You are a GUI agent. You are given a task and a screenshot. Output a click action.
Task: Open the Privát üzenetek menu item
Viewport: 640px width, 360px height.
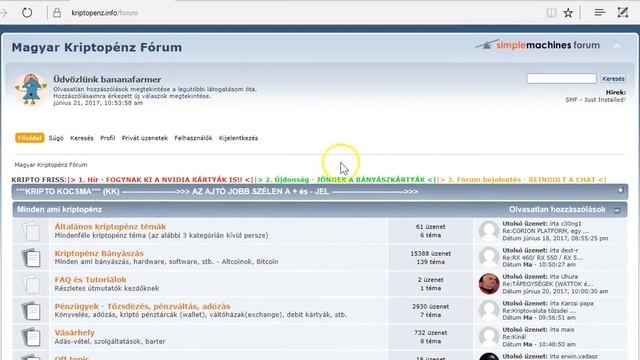point(144,138)
